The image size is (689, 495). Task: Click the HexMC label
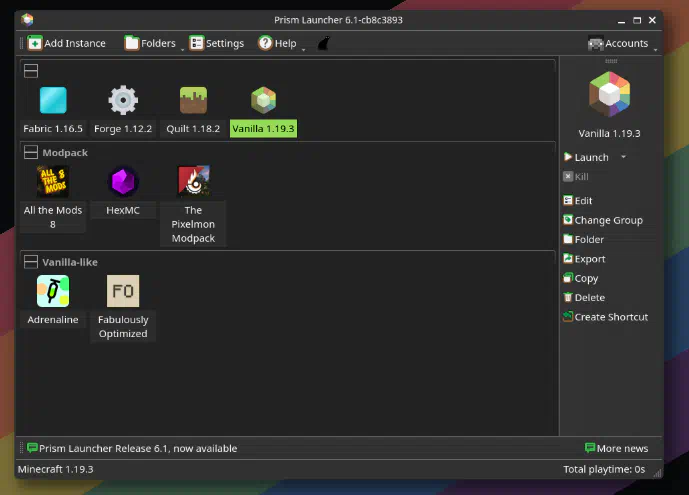[123, 210]
